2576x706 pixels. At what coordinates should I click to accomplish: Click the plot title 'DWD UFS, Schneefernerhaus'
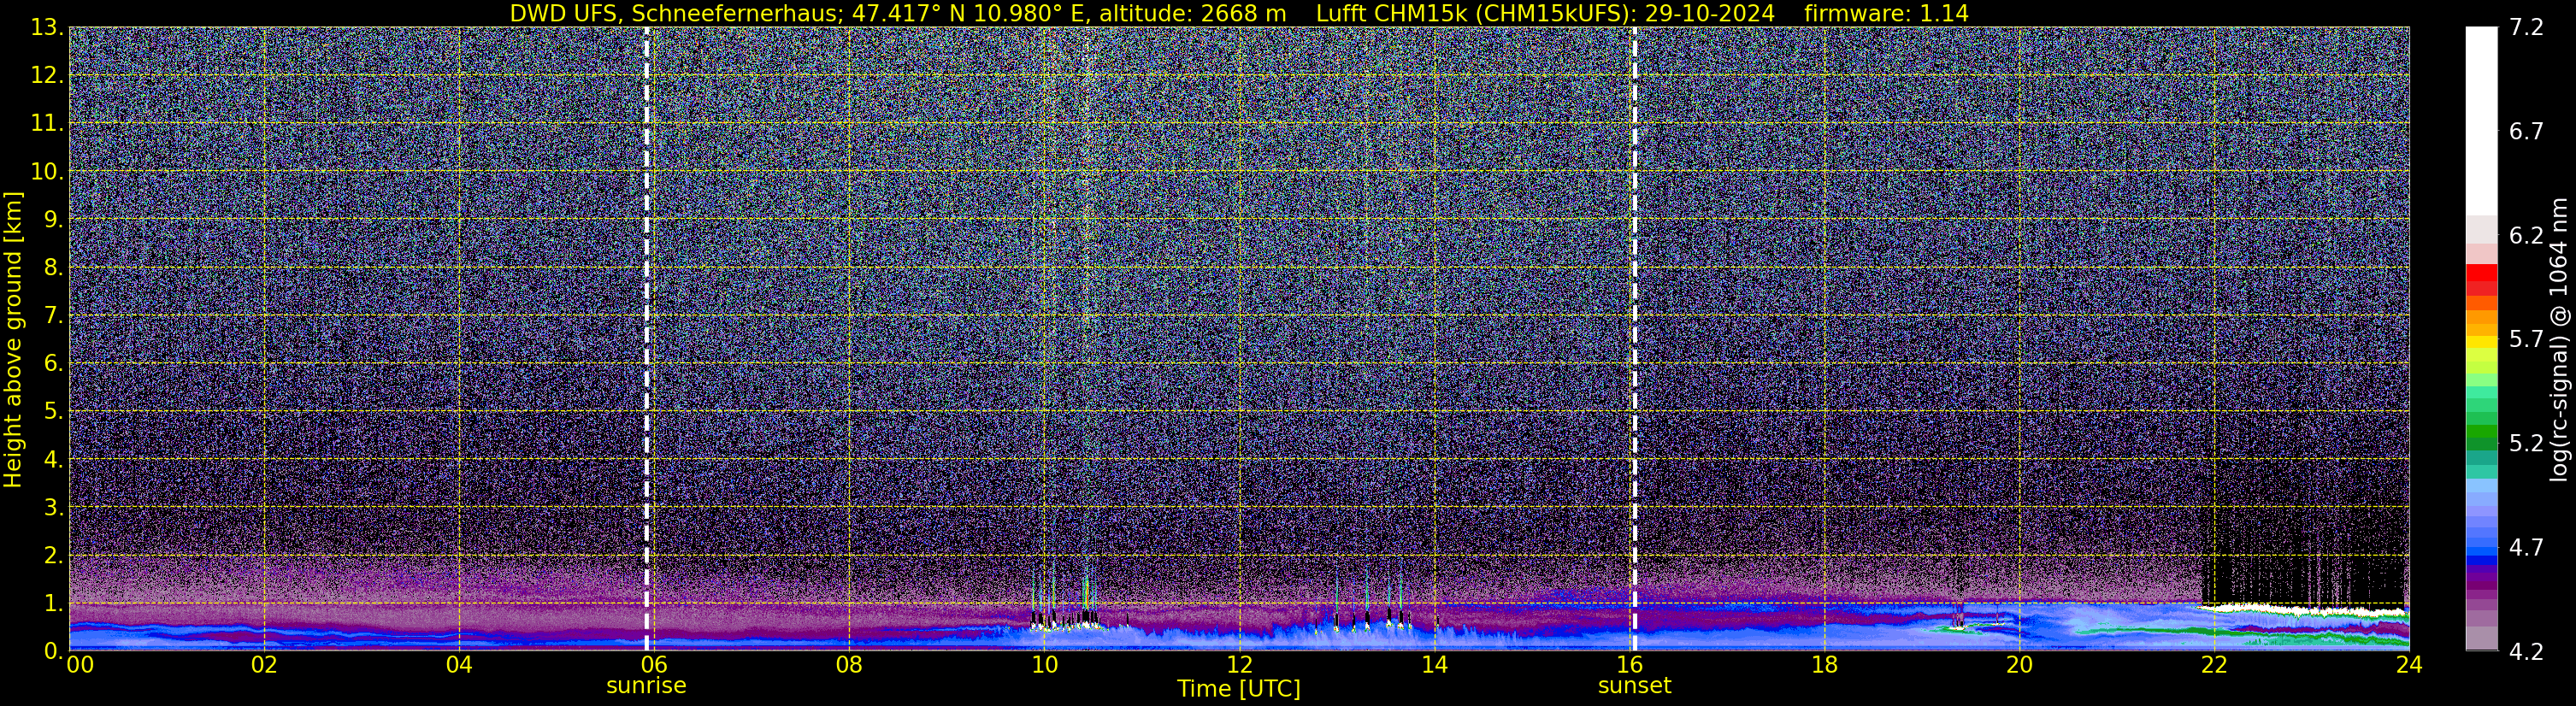point(678,13)
